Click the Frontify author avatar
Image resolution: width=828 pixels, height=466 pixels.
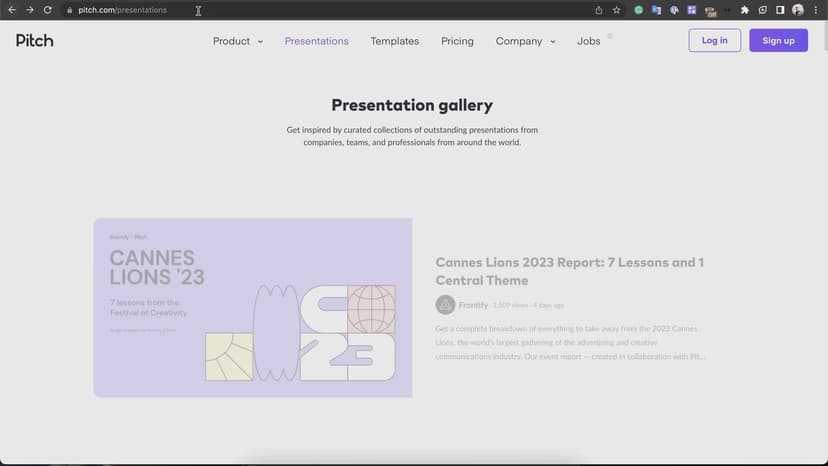pos(445,305)
